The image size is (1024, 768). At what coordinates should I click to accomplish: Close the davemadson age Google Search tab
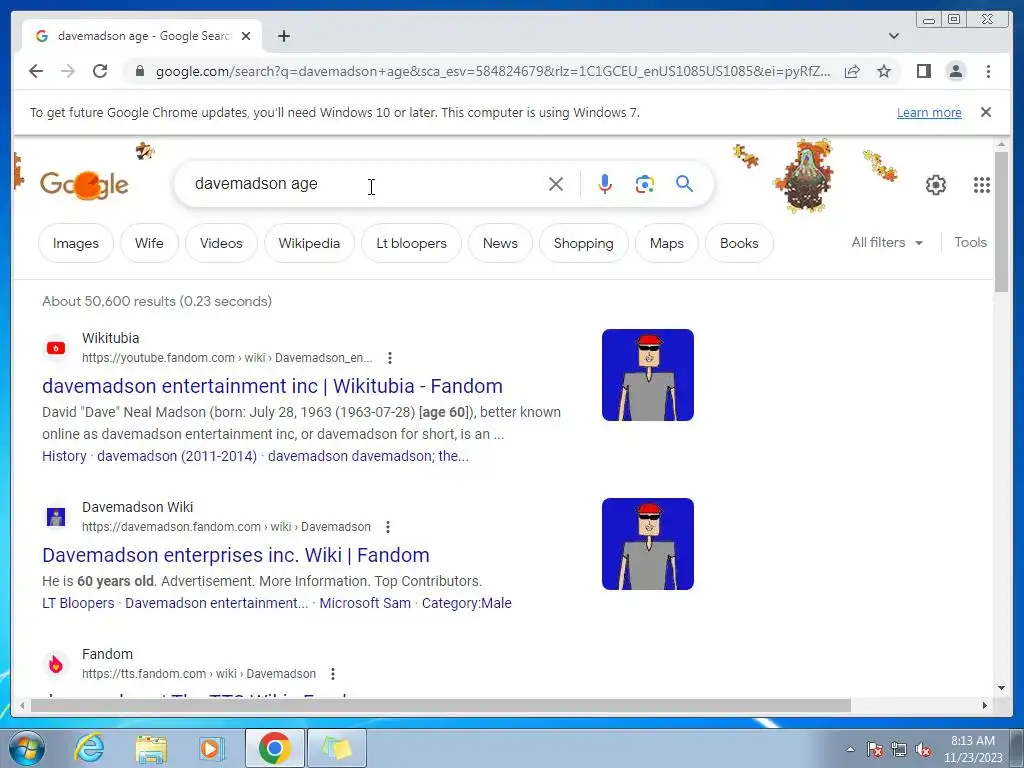246,36
